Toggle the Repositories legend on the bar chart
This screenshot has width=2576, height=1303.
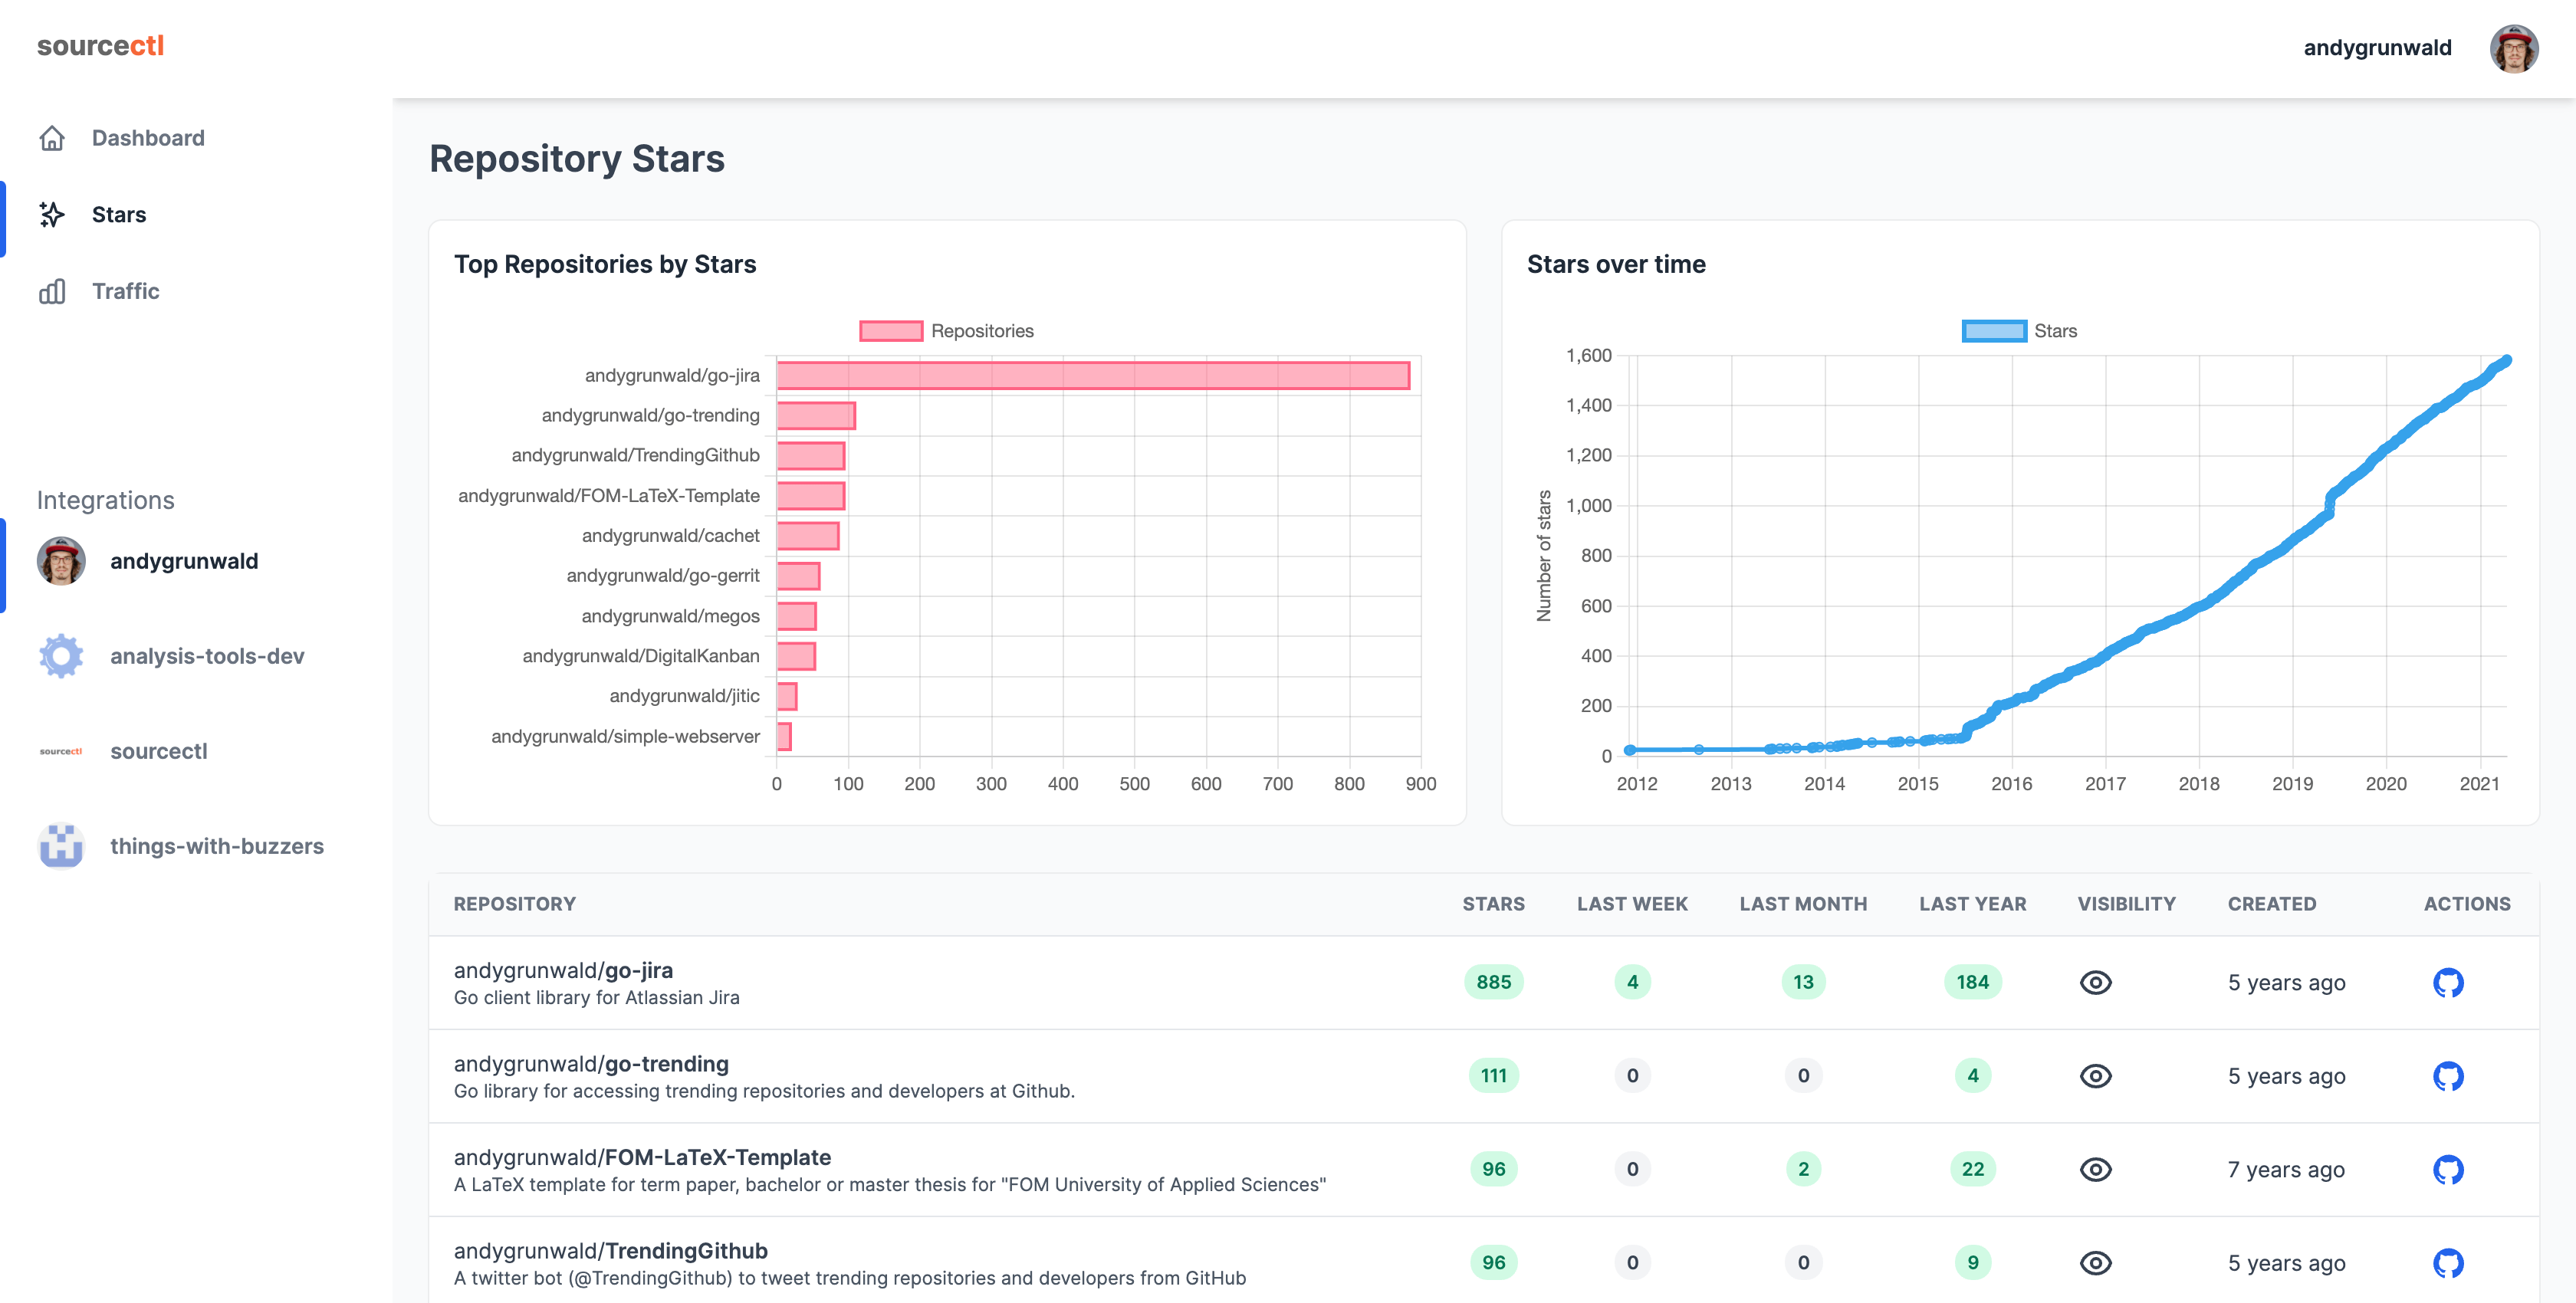945,330
